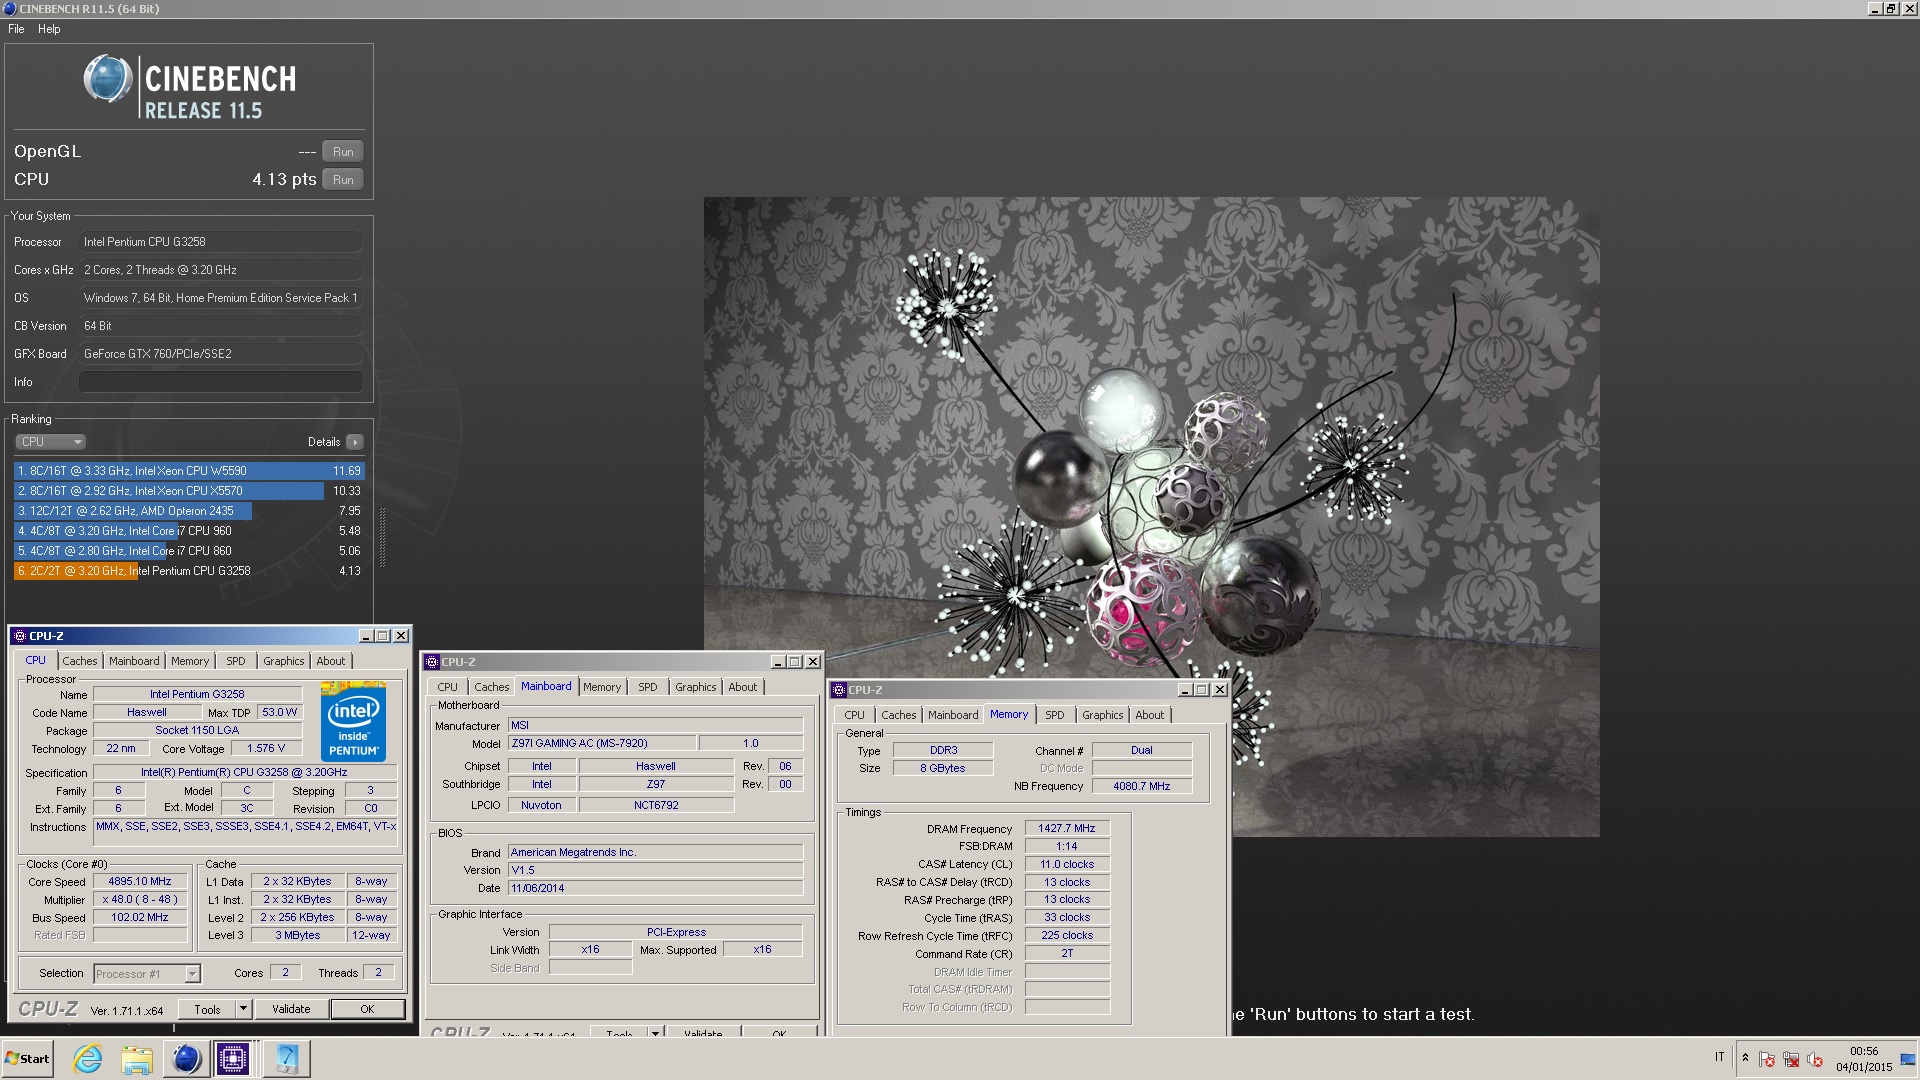Open Mainboard tab in first CPU-Z window
This screenshot has width=1920, height=1080.
134,661
